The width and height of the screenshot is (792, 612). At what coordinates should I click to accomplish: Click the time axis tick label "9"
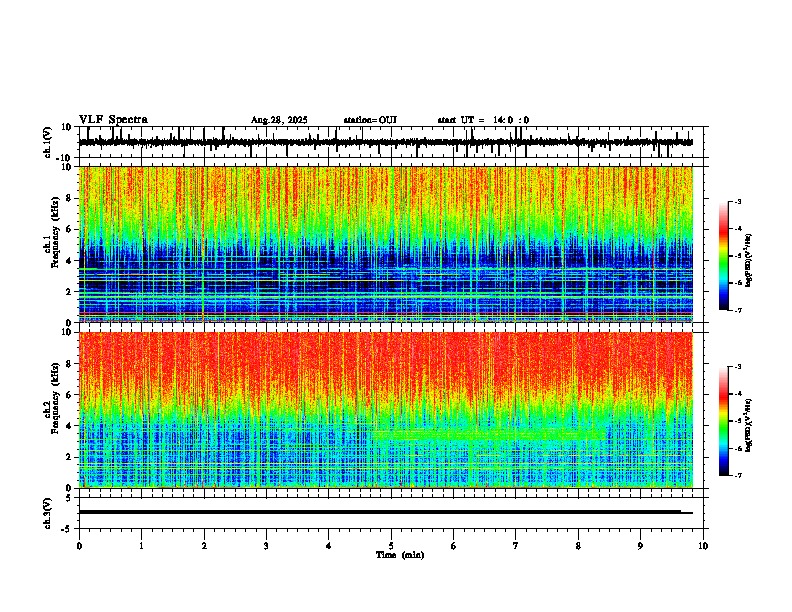(640, 546)
